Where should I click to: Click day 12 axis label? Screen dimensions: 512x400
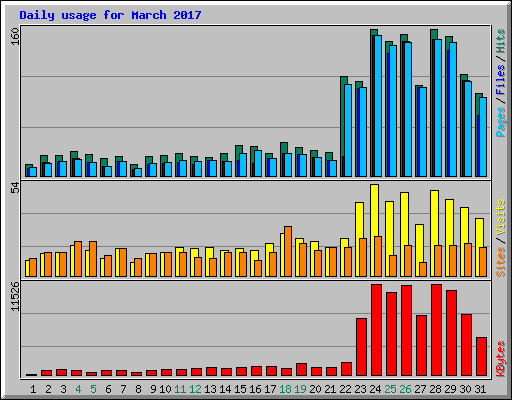click(x=195, y=389)
